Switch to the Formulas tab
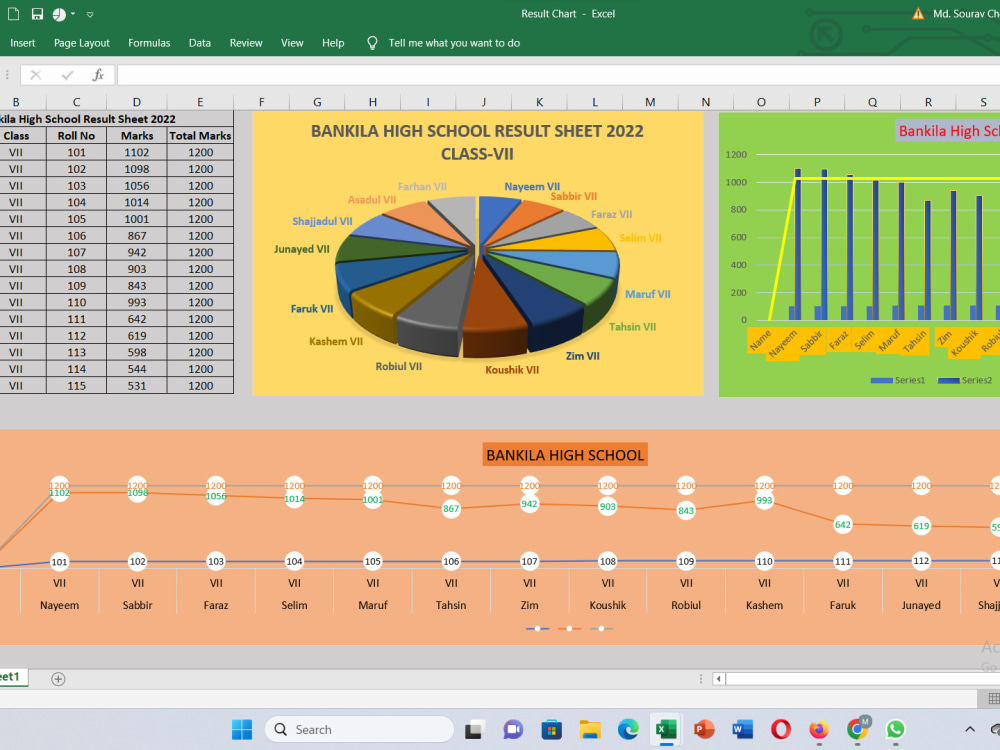 149,43
